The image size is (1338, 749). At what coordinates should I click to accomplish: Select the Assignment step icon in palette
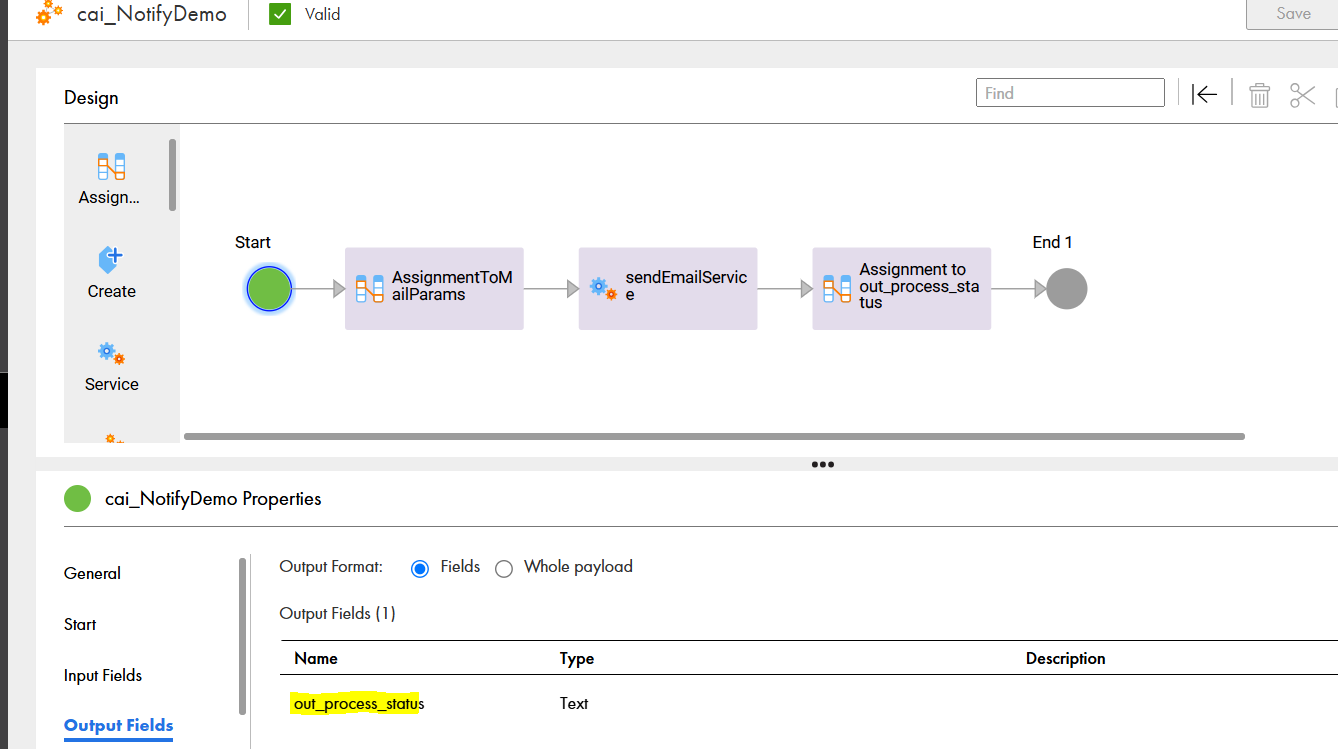click(111, 167)
